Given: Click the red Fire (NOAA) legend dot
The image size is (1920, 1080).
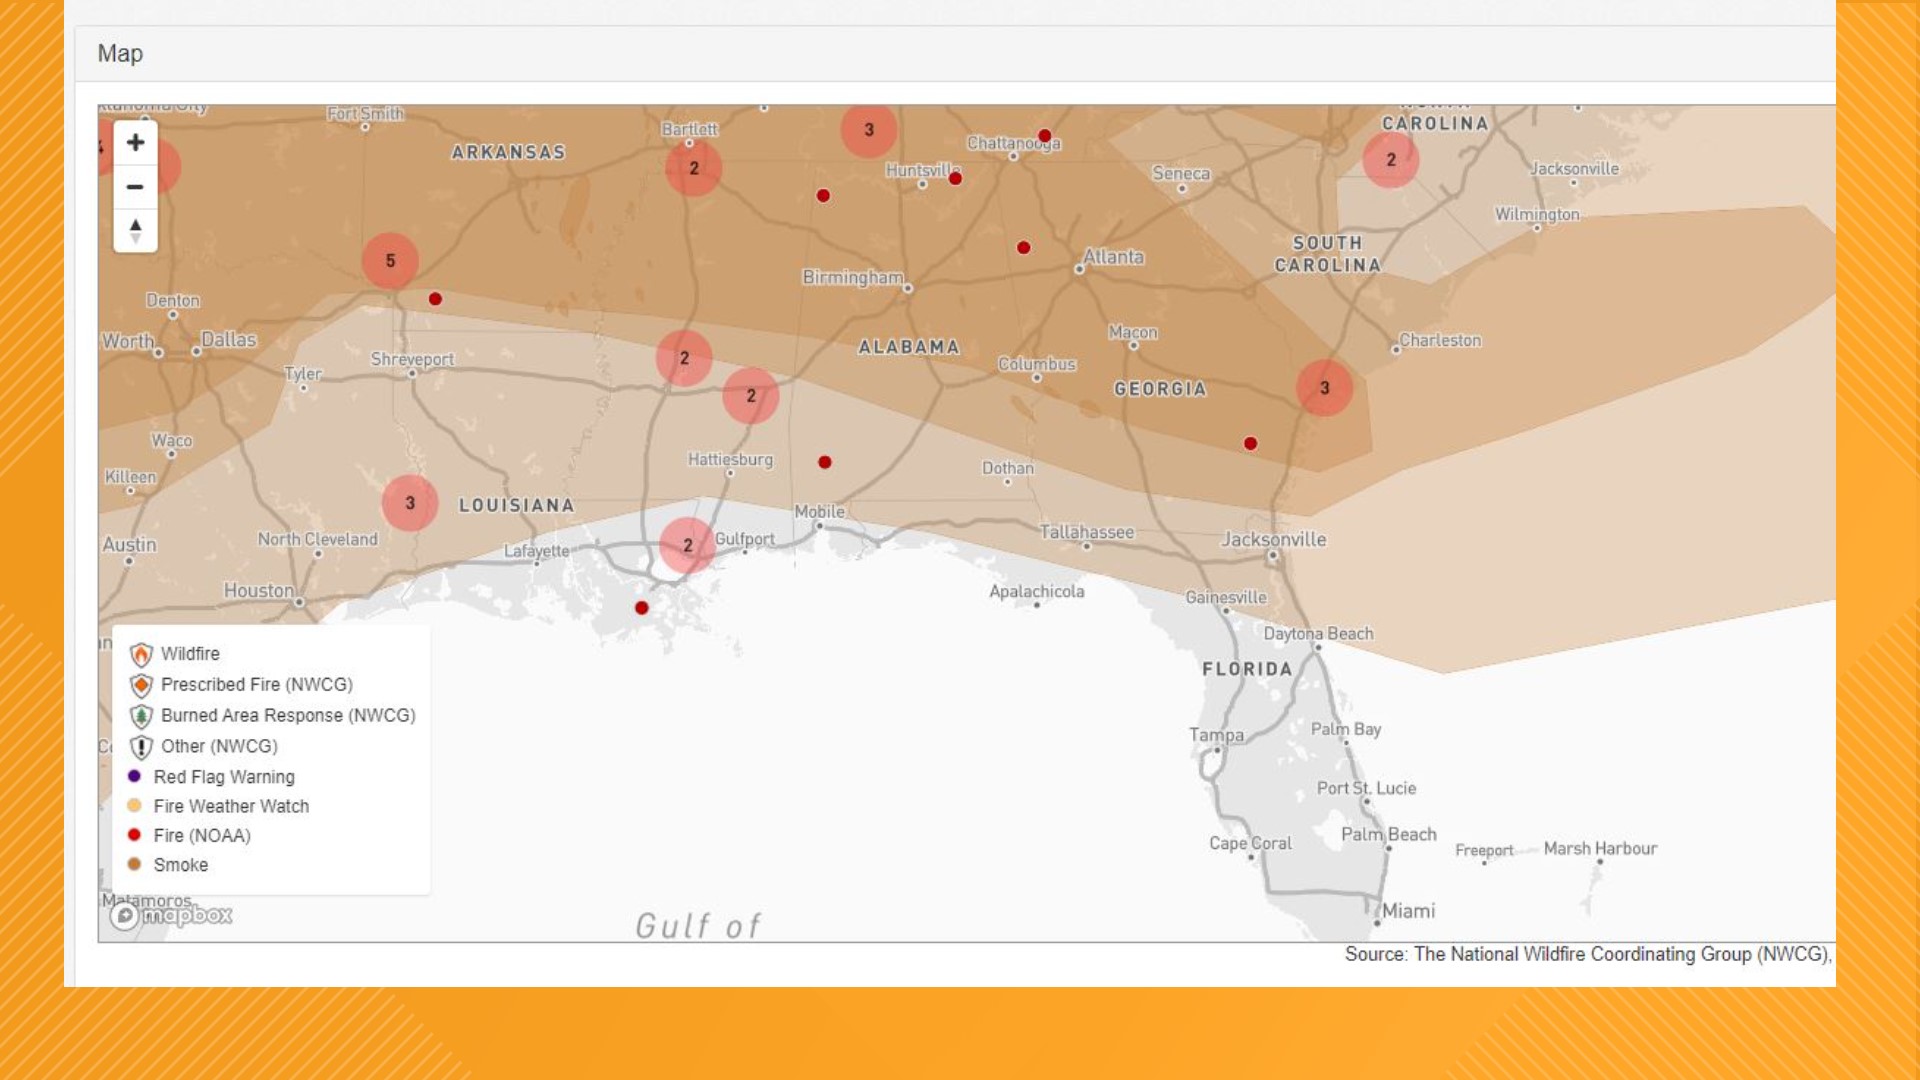Looking at the screenshot, I should [134, 834].
